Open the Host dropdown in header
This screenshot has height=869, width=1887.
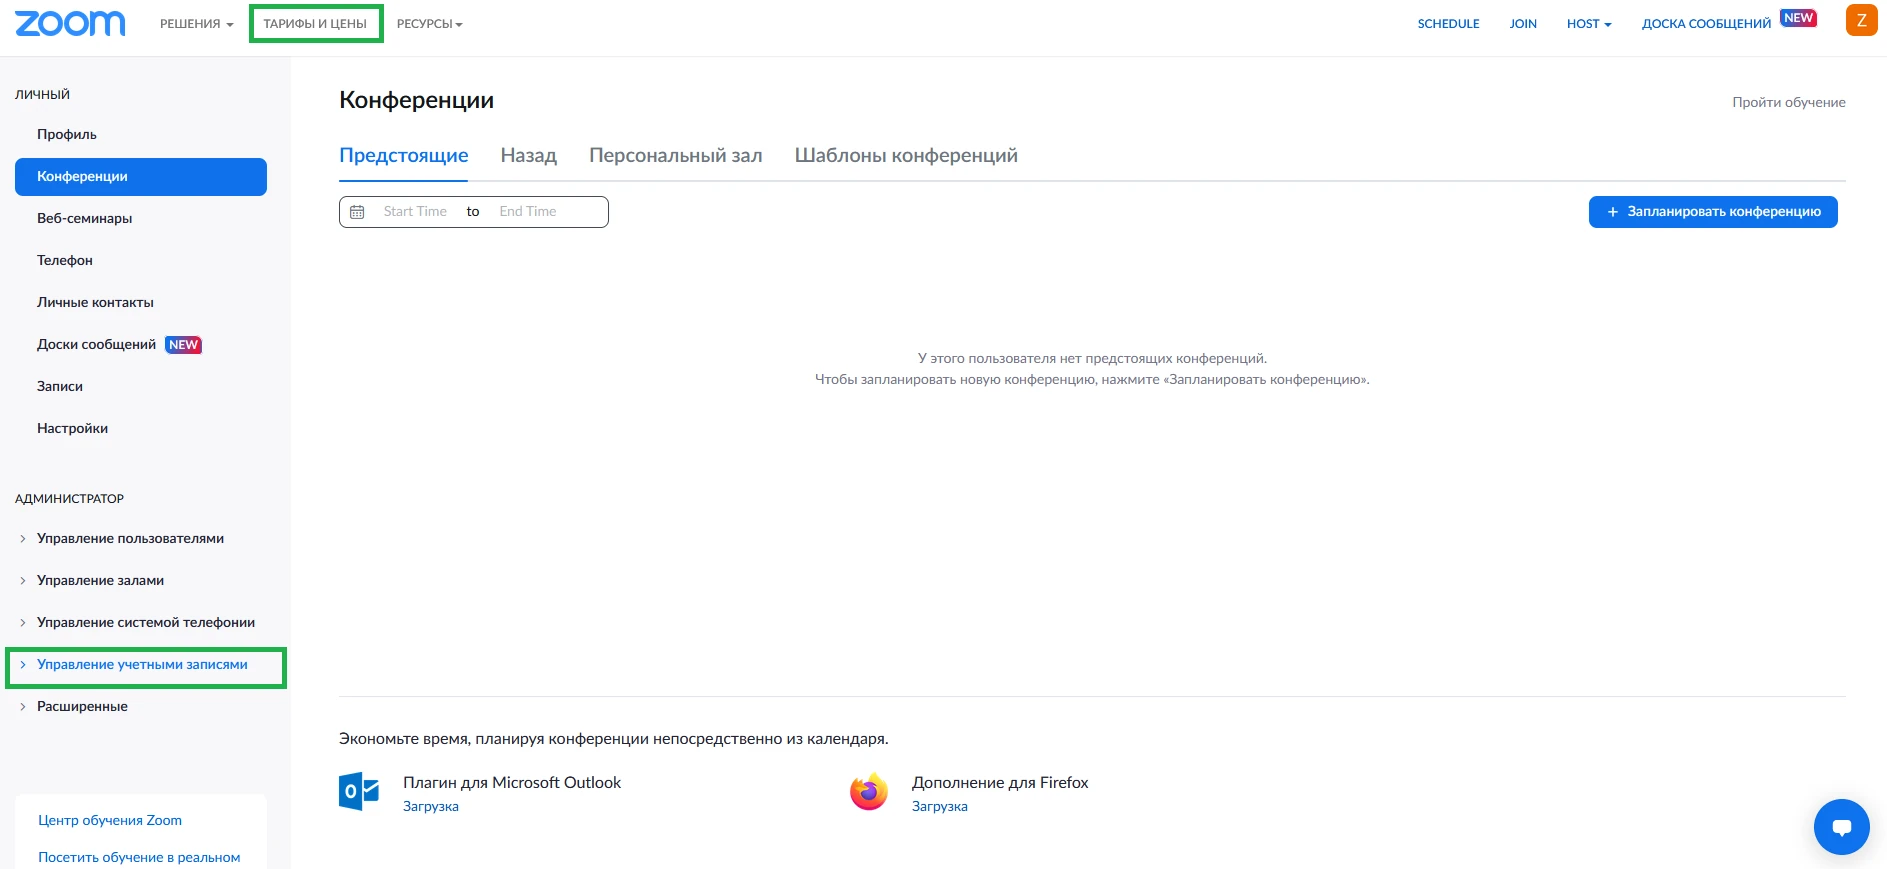tap(1589, 24)
